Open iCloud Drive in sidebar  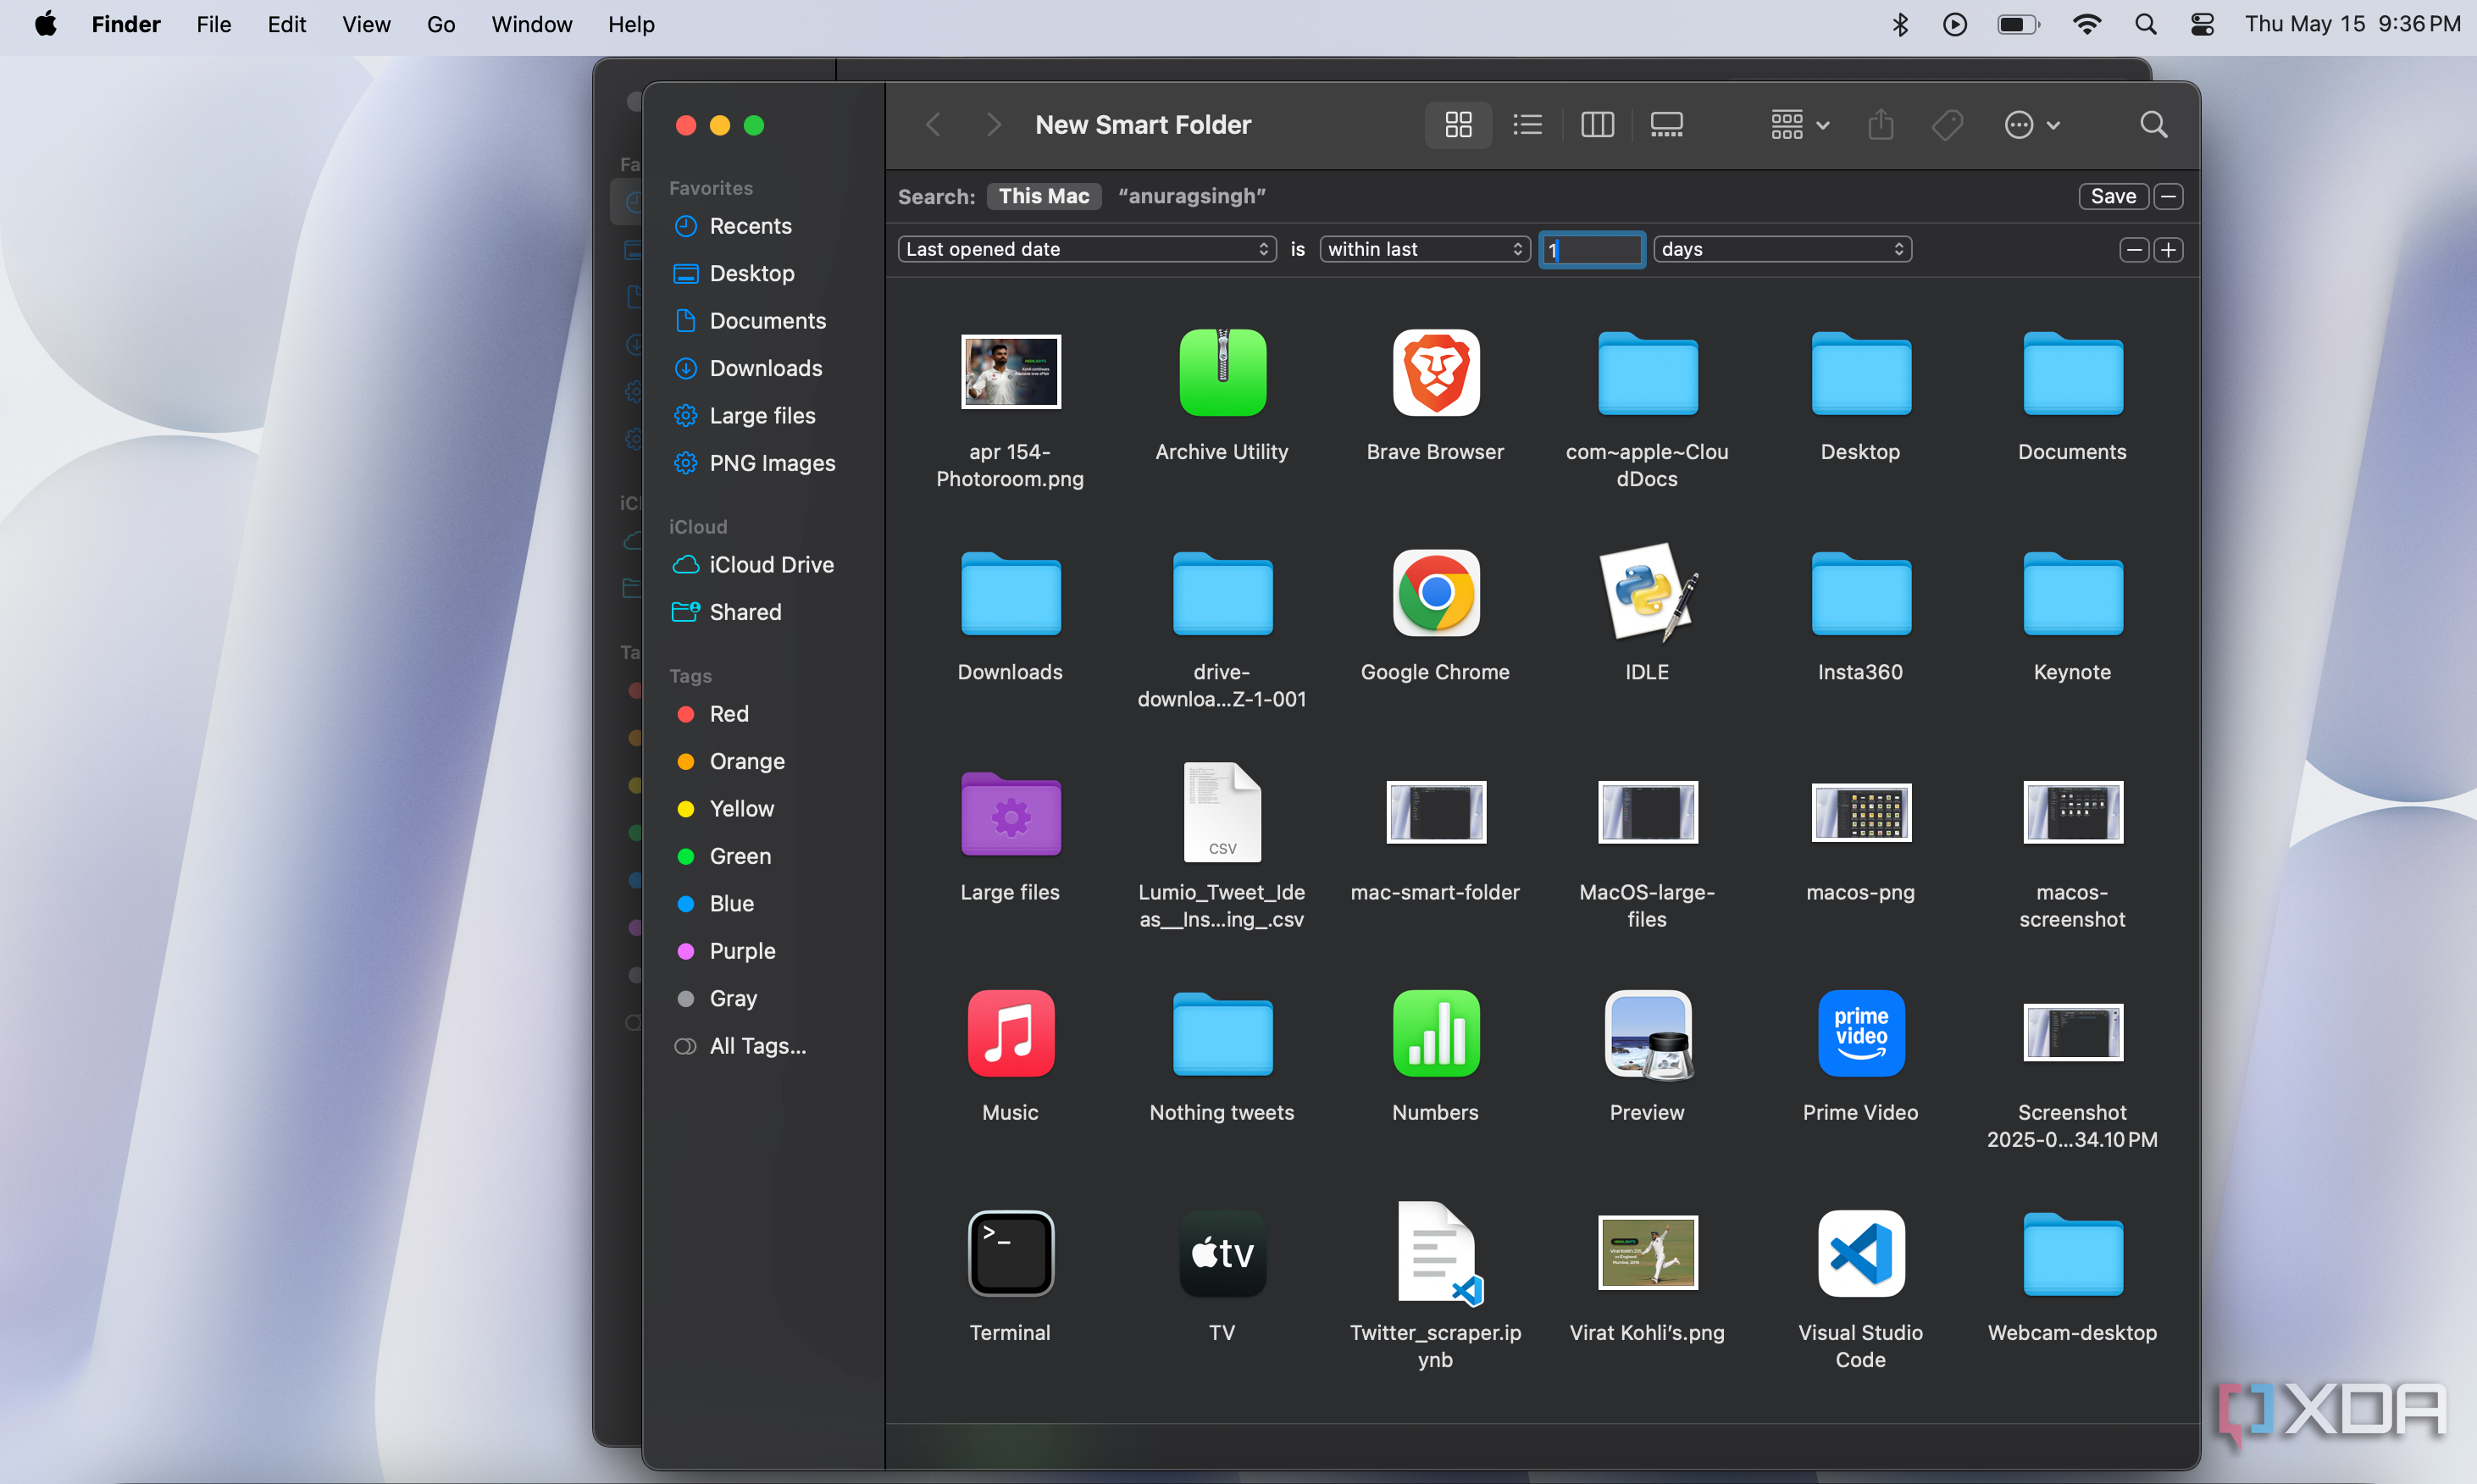(771, 564)
